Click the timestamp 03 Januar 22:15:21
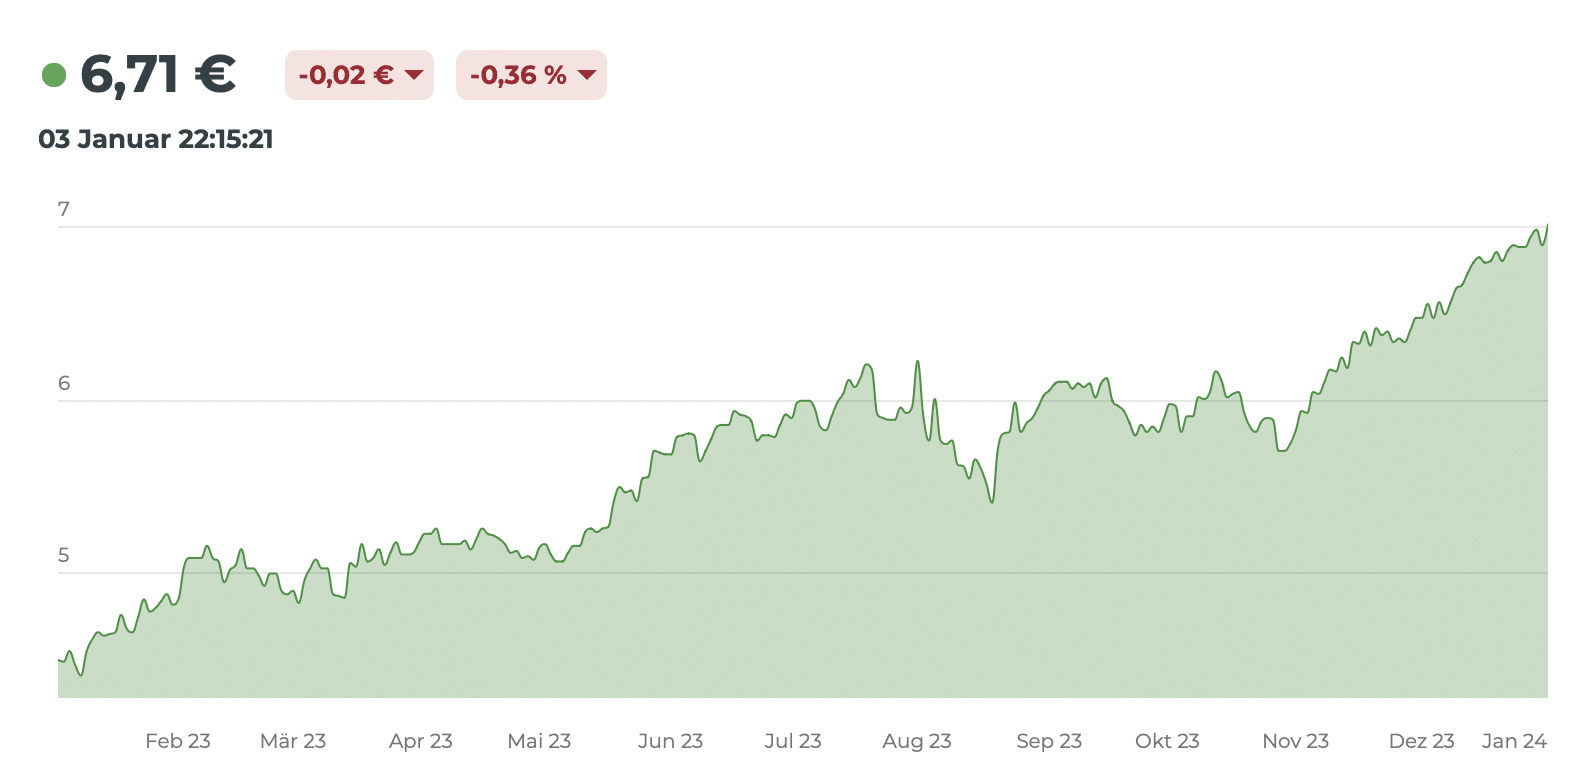Screen dimensions: 1577x774 click(156, 139)
